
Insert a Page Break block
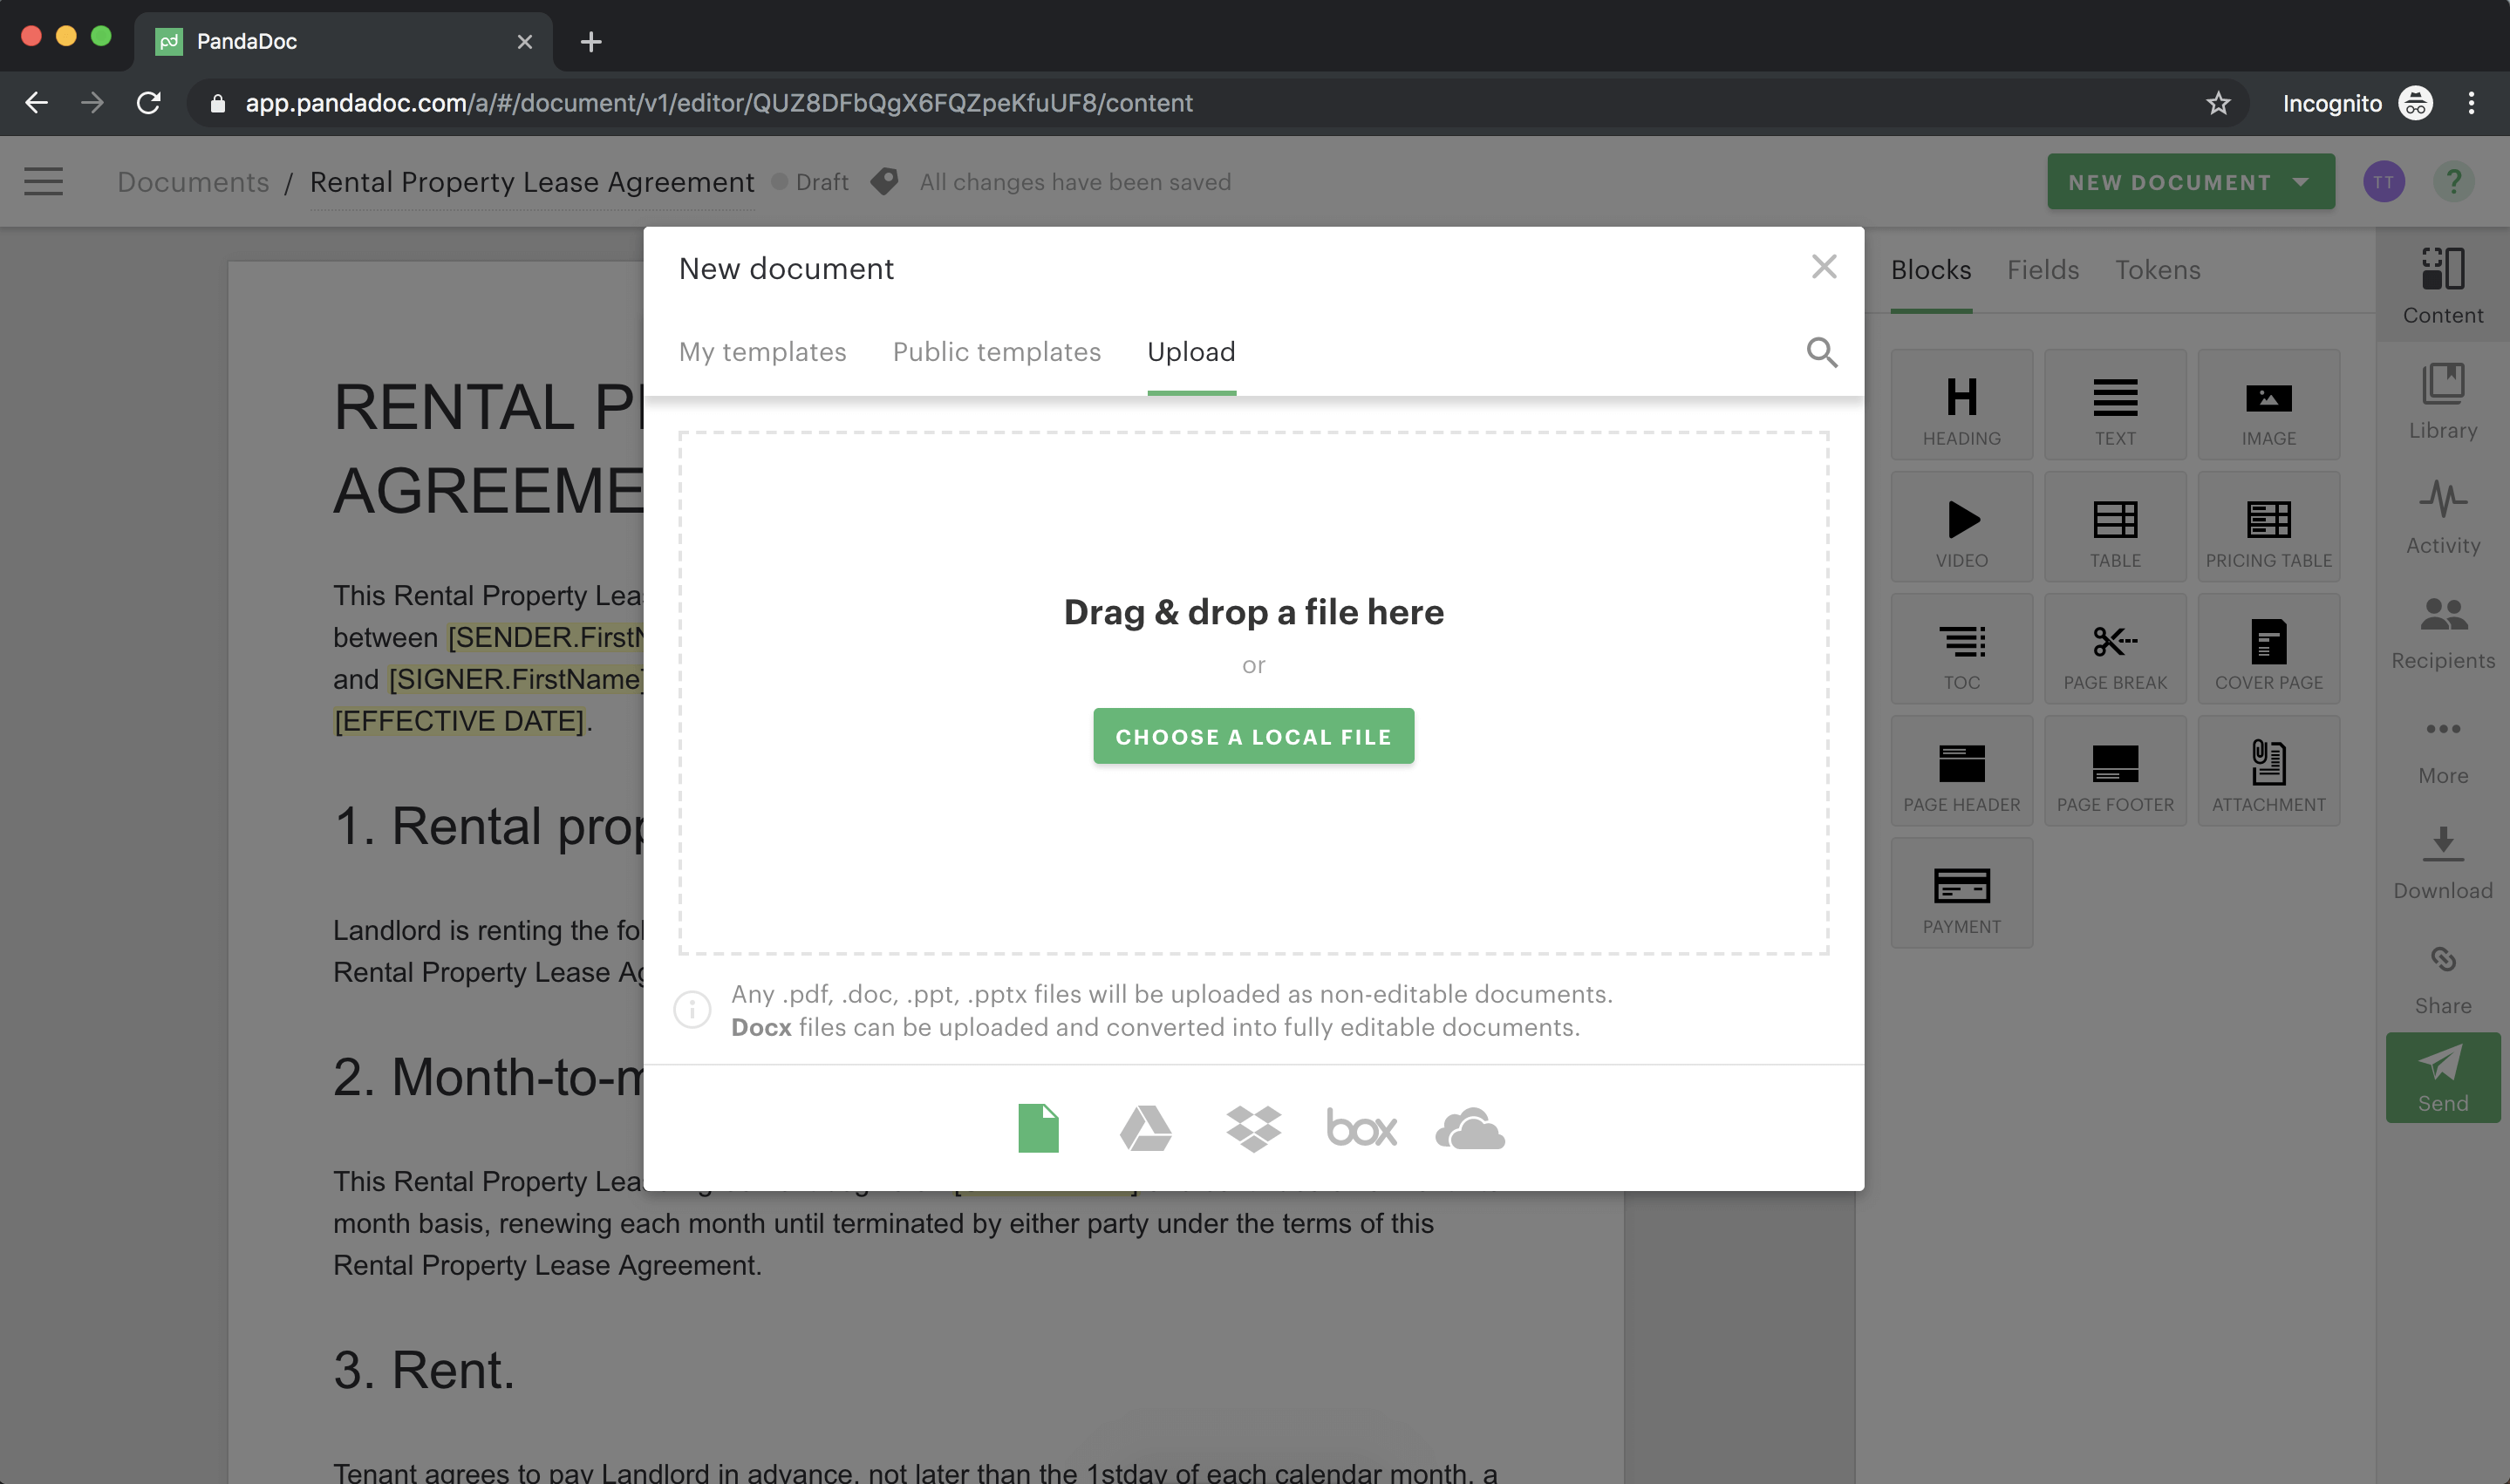tap(2115, 648)
